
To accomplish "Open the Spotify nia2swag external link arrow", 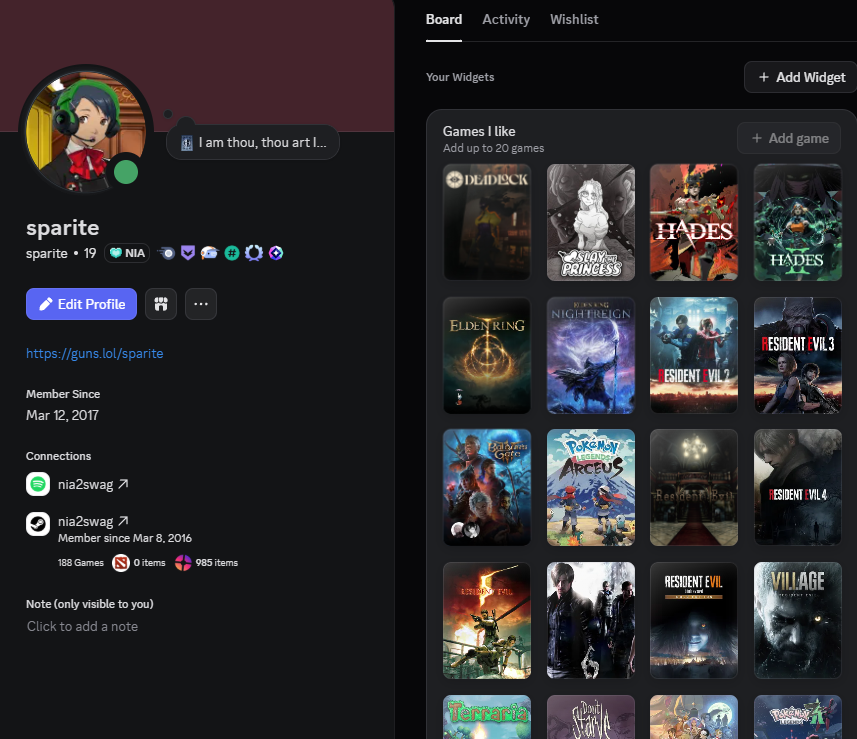I will tap(124, 484).
